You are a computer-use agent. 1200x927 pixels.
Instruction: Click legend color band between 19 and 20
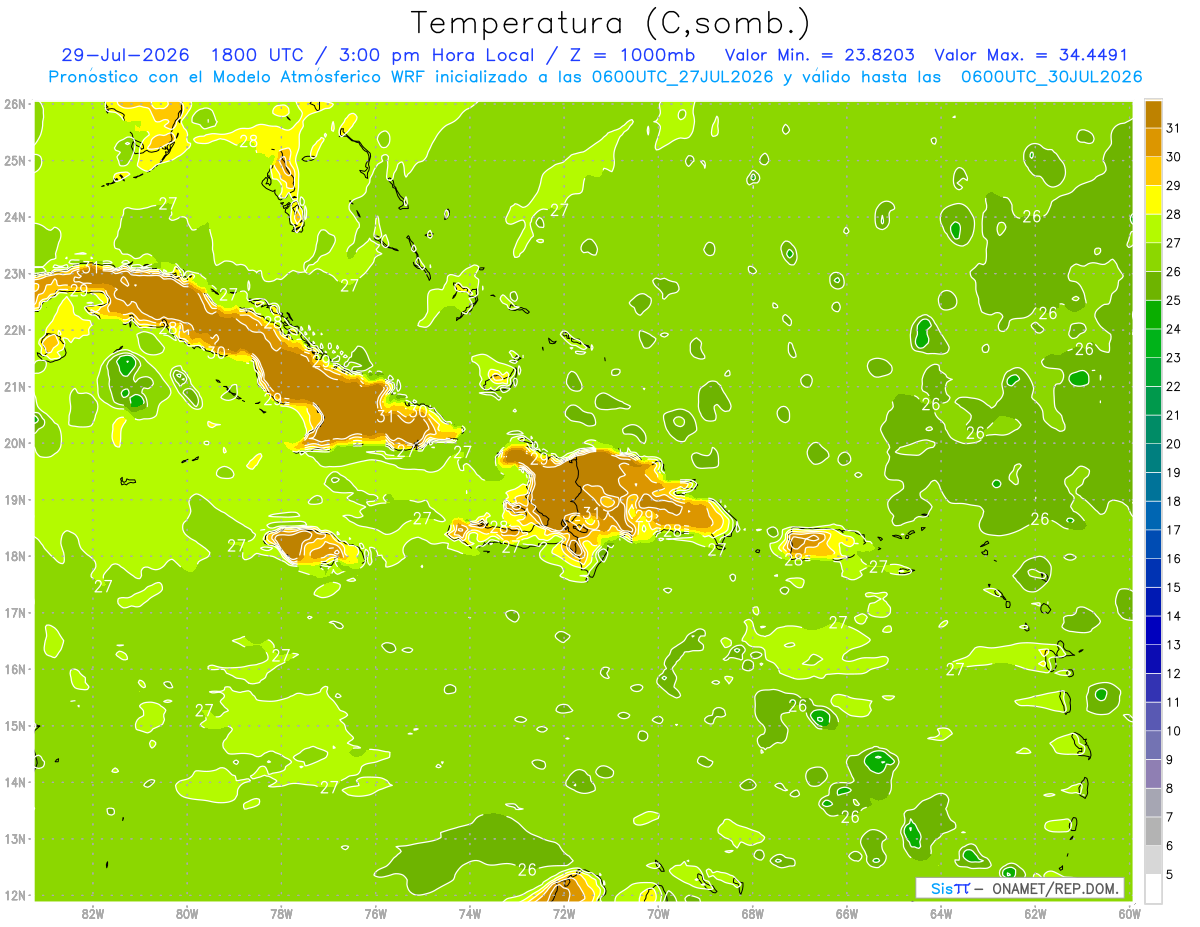(x=1153, y=457)
